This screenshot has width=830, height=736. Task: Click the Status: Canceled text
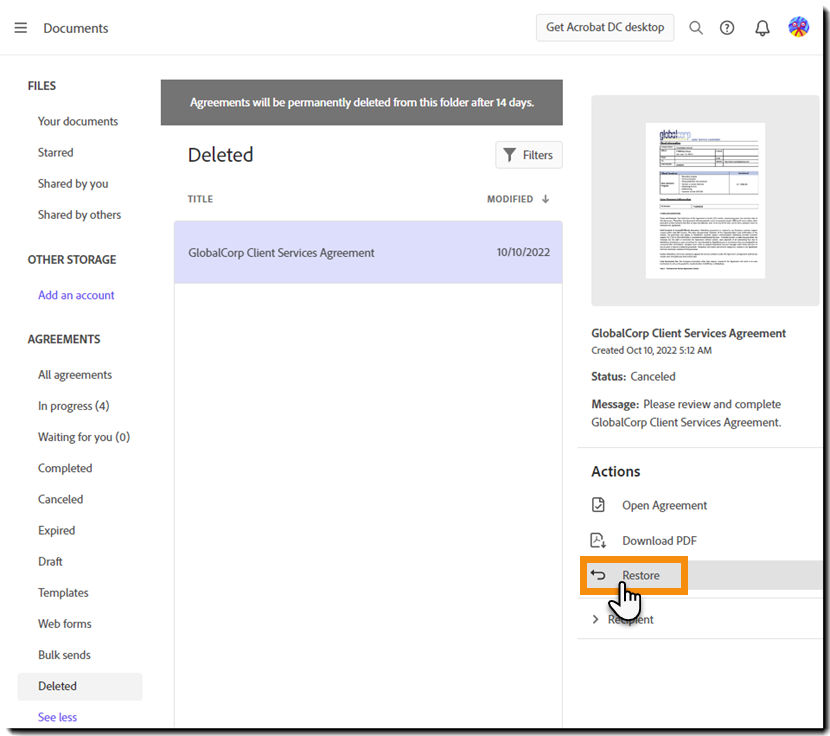(x=633, y=376)
